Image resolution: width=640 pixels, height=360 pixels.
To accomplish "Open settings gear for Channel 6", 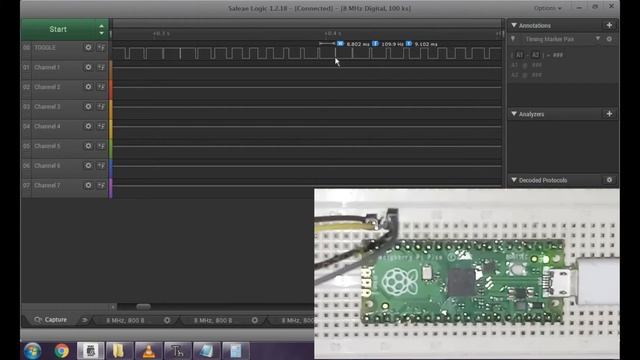I will [88, 165].
